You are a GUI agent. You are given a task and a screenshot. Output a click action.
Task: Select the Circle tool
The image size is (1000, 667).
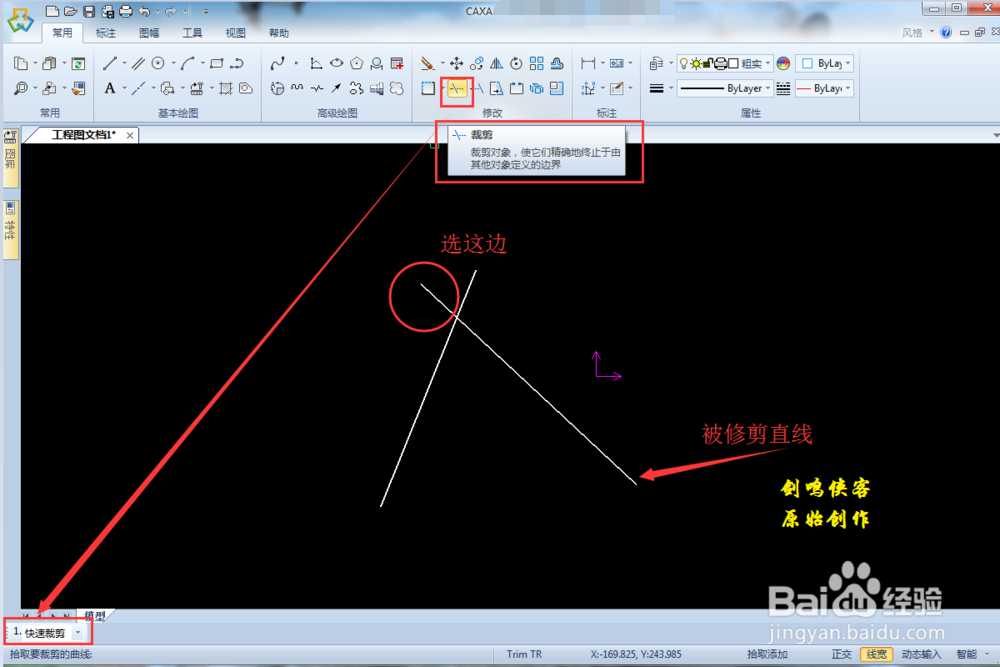[158, 63]
